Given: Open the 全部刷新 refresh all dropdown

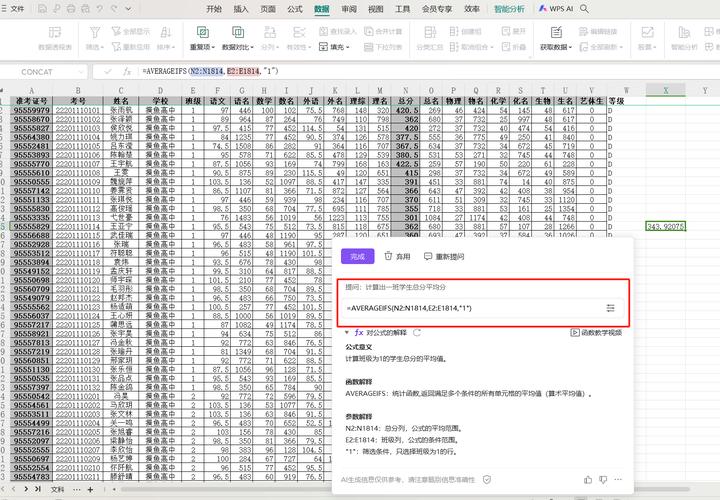Looking at the screenshot, I should click(601, 46).
